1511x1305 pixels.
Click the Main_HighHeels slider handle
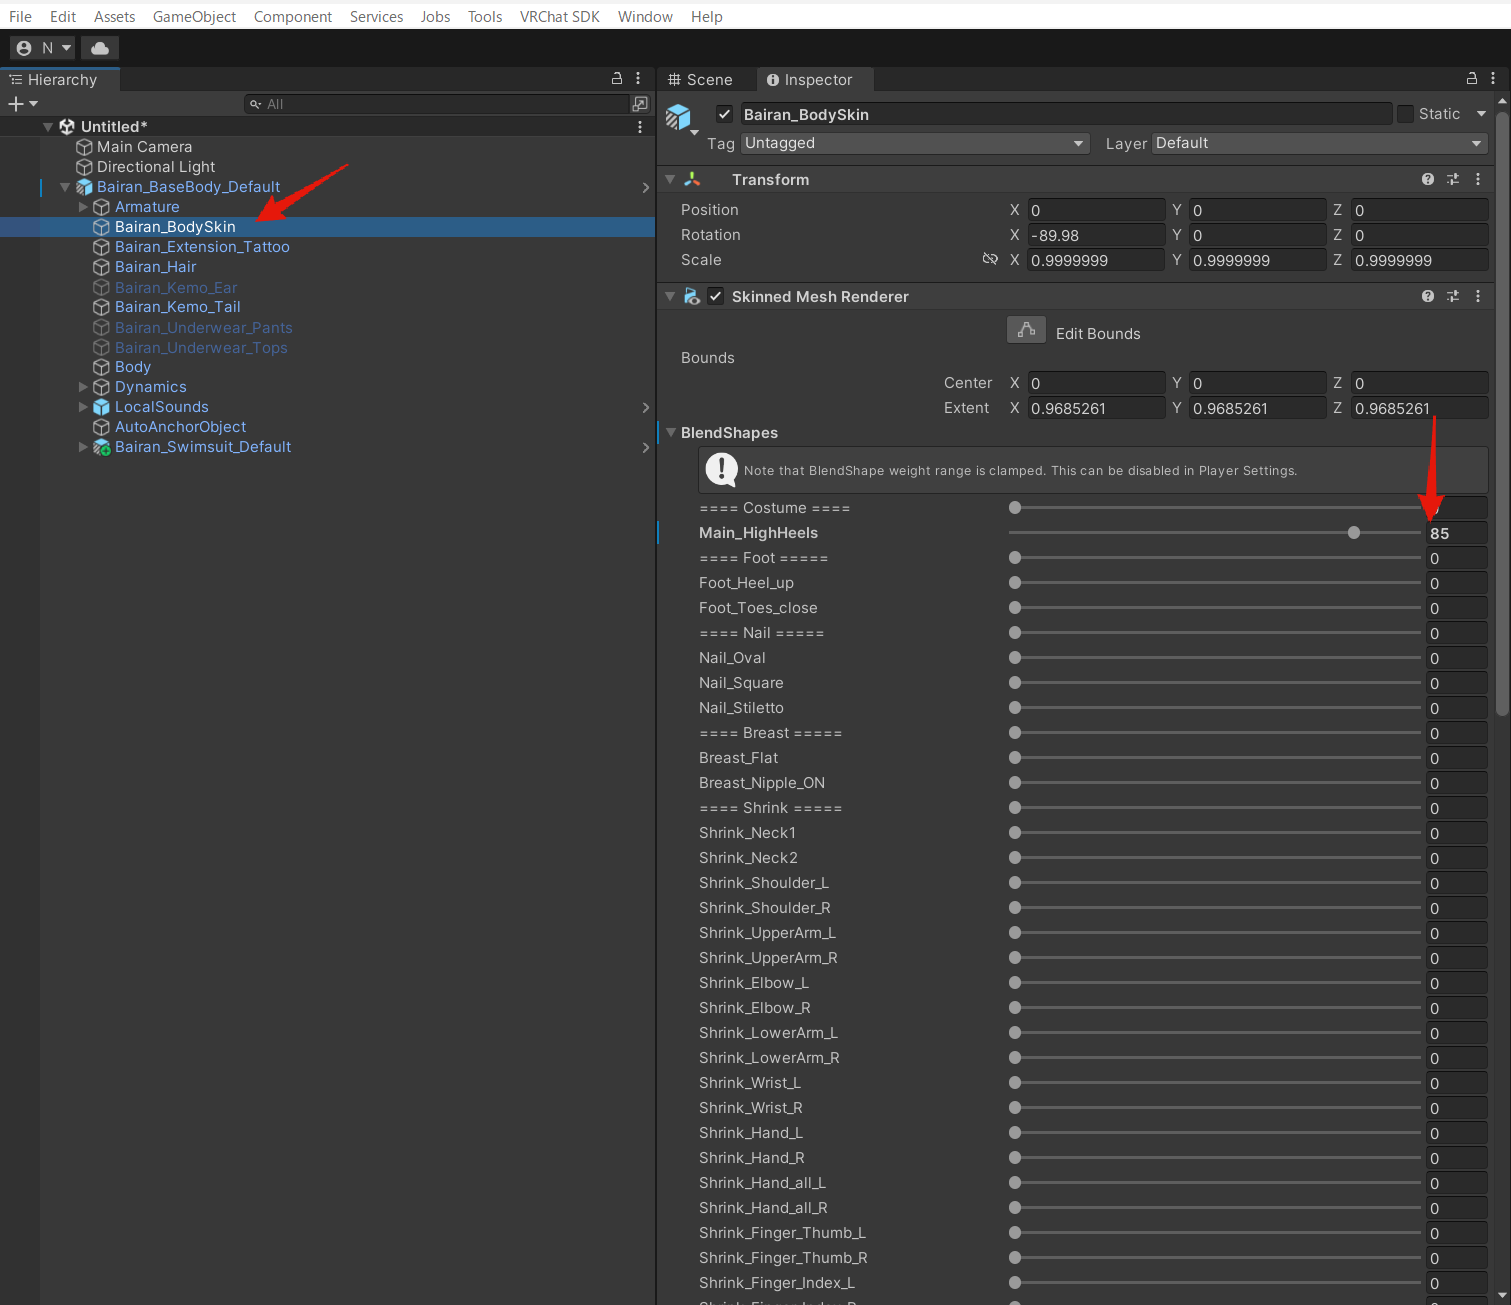click(1354, 533)
